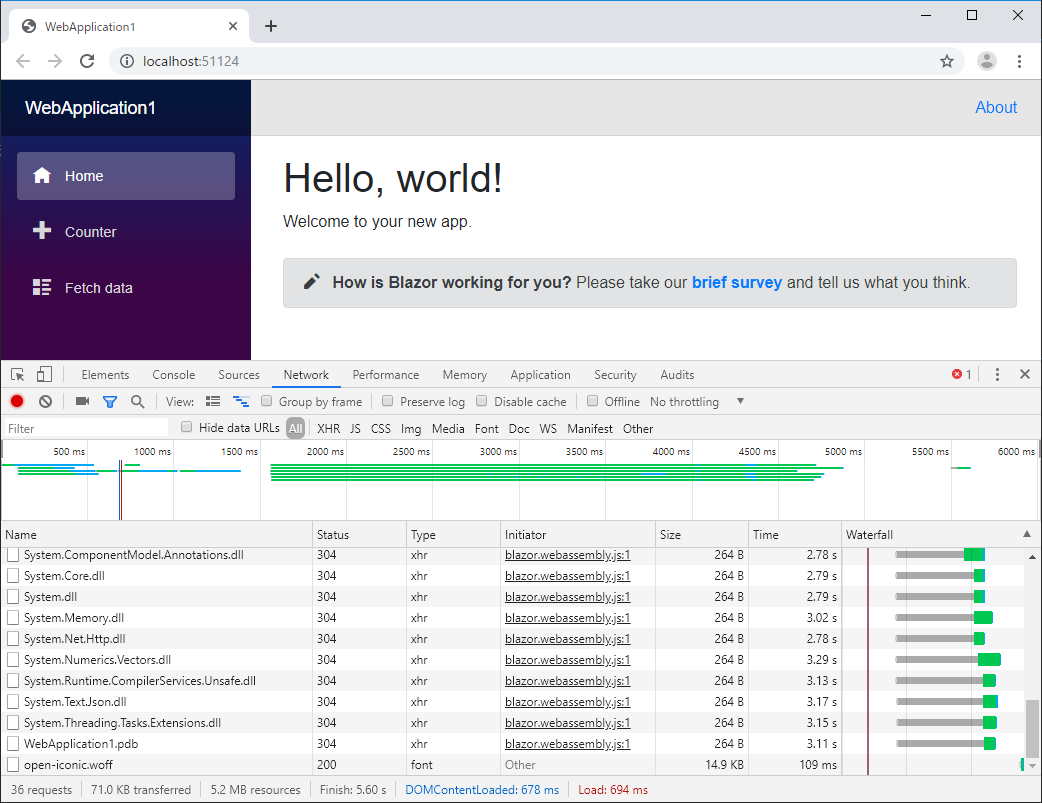Screen dimensions: 1042x803
Task: Sort by the Waterfall column arrow
Action: (x=1026, y=535)
